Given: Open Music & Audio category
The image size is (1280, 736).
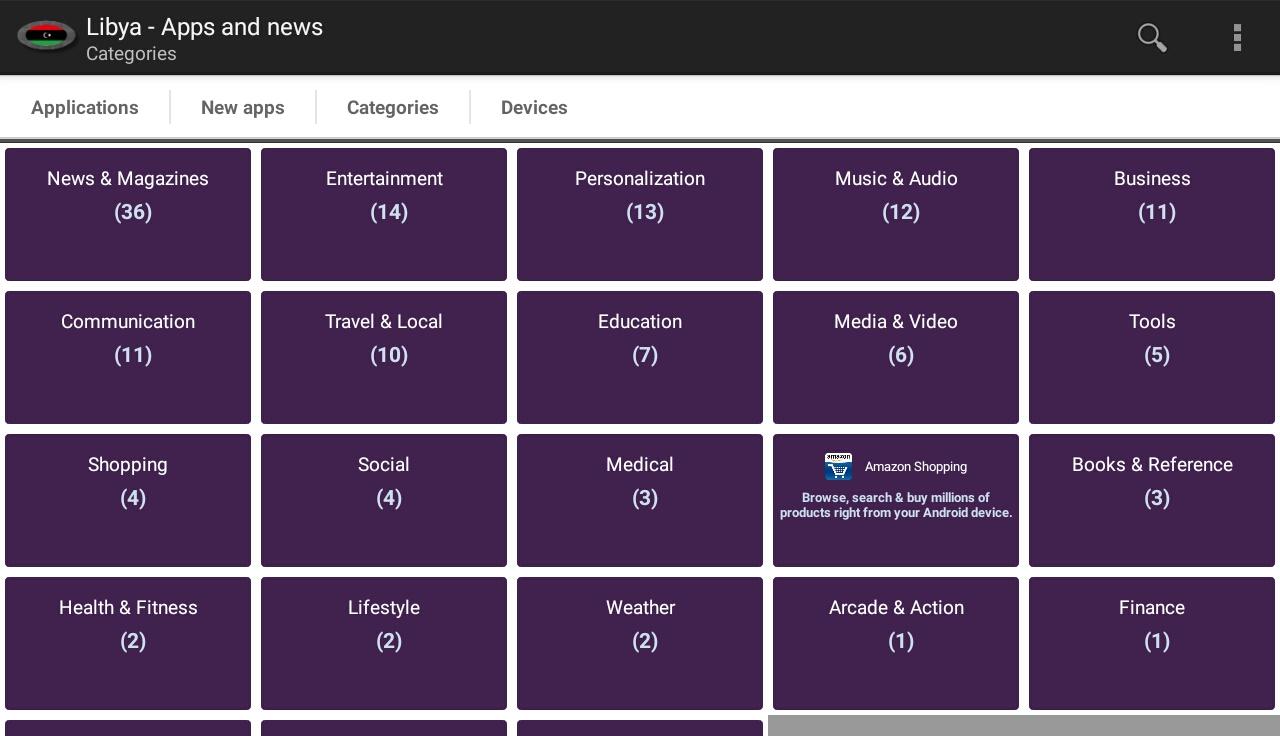Looking at the screenshot, I should pyautogui.click(x=896, y=214).
